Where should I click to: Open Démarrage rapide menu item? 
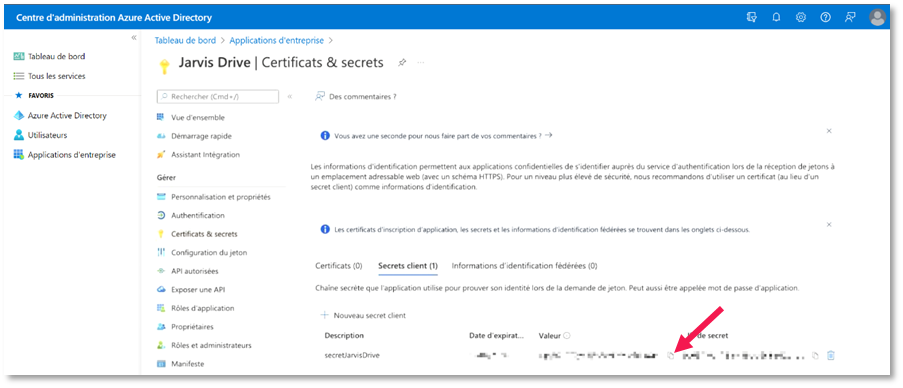202,136
